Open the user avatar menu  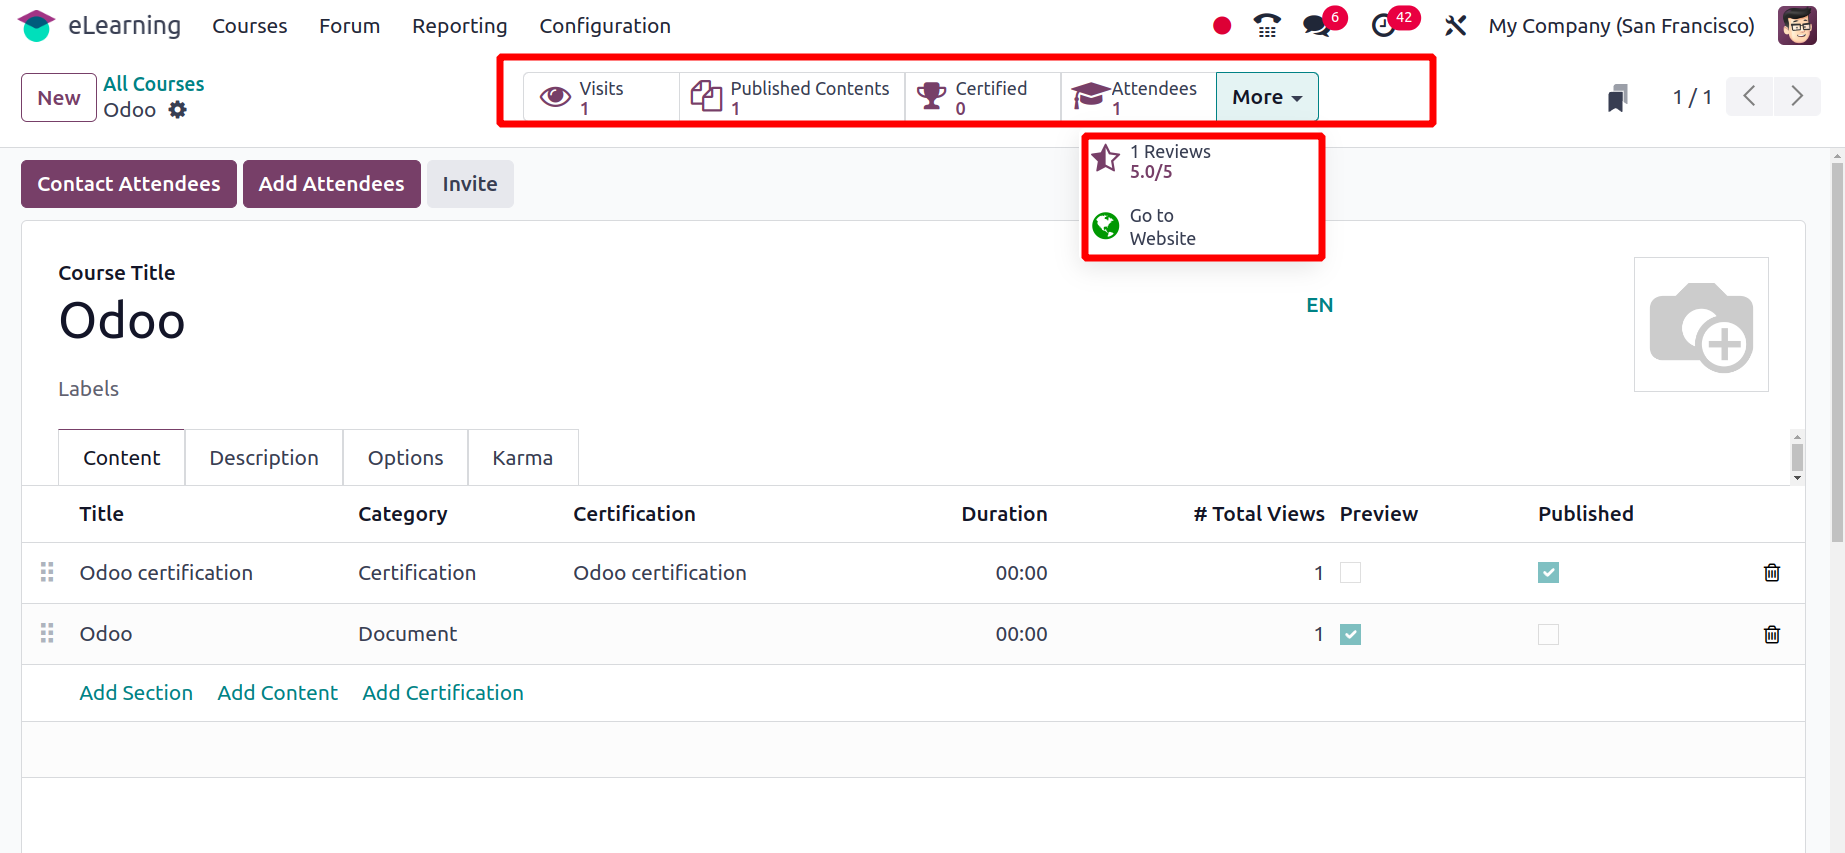(x=1797, y=26)
